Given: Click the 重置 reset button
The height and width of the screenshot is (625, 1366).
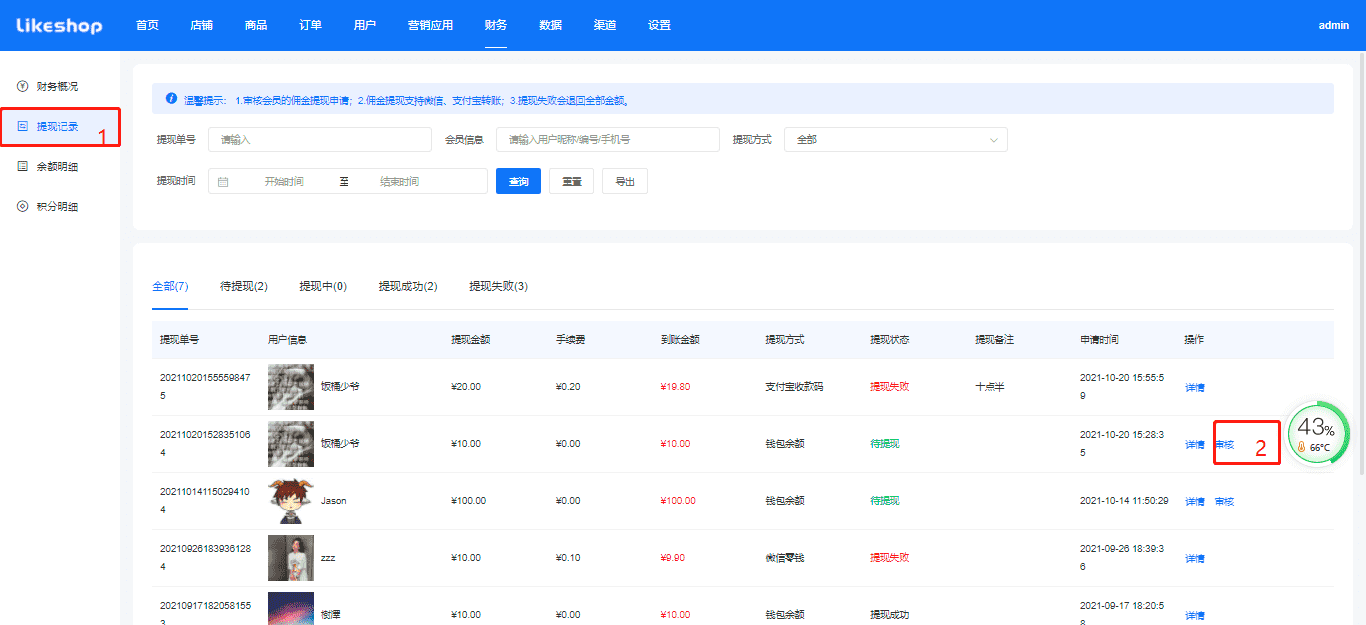Looking at the screenshot, I should [x=571, y=181].
